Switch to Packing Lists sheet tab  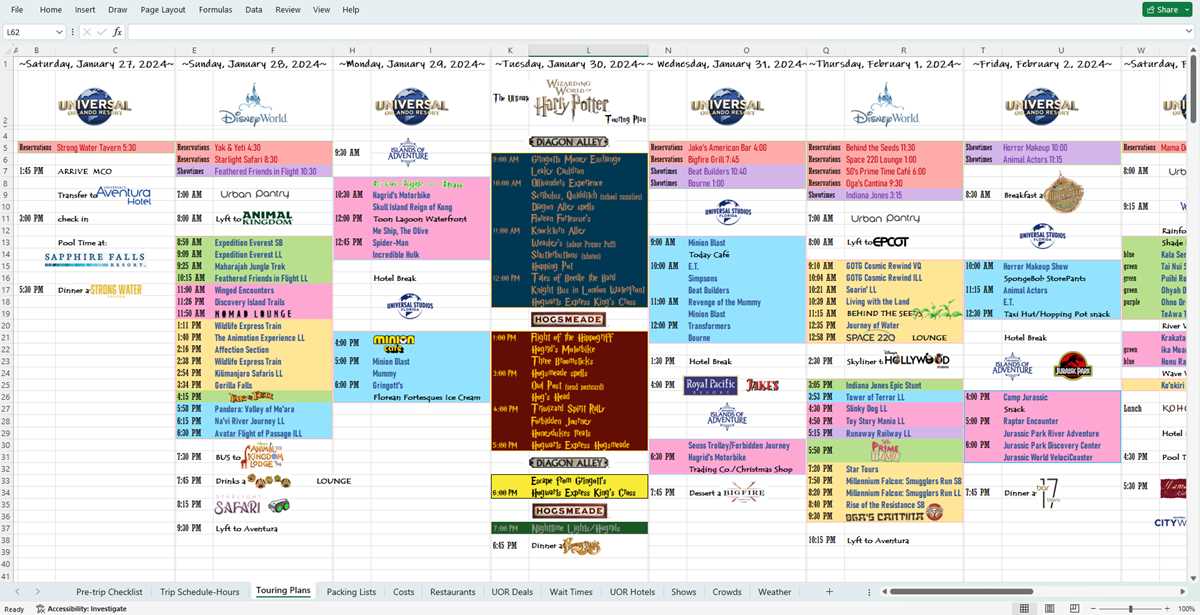[351, 592]
